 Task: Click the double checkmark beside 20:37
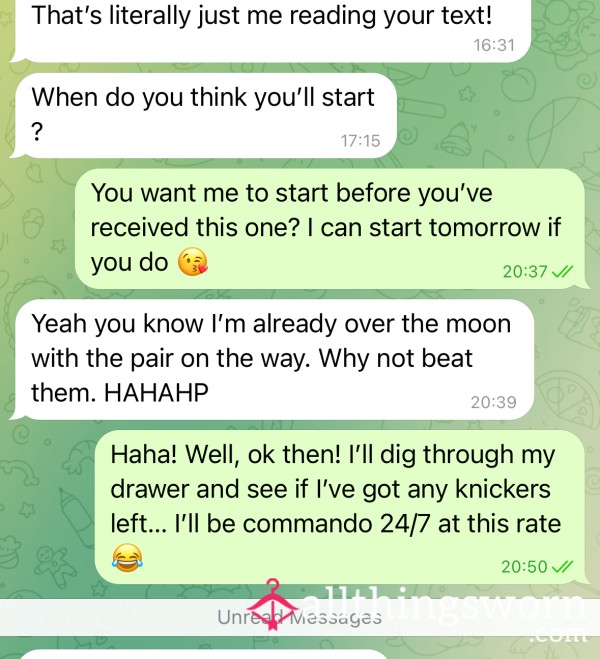562,272
